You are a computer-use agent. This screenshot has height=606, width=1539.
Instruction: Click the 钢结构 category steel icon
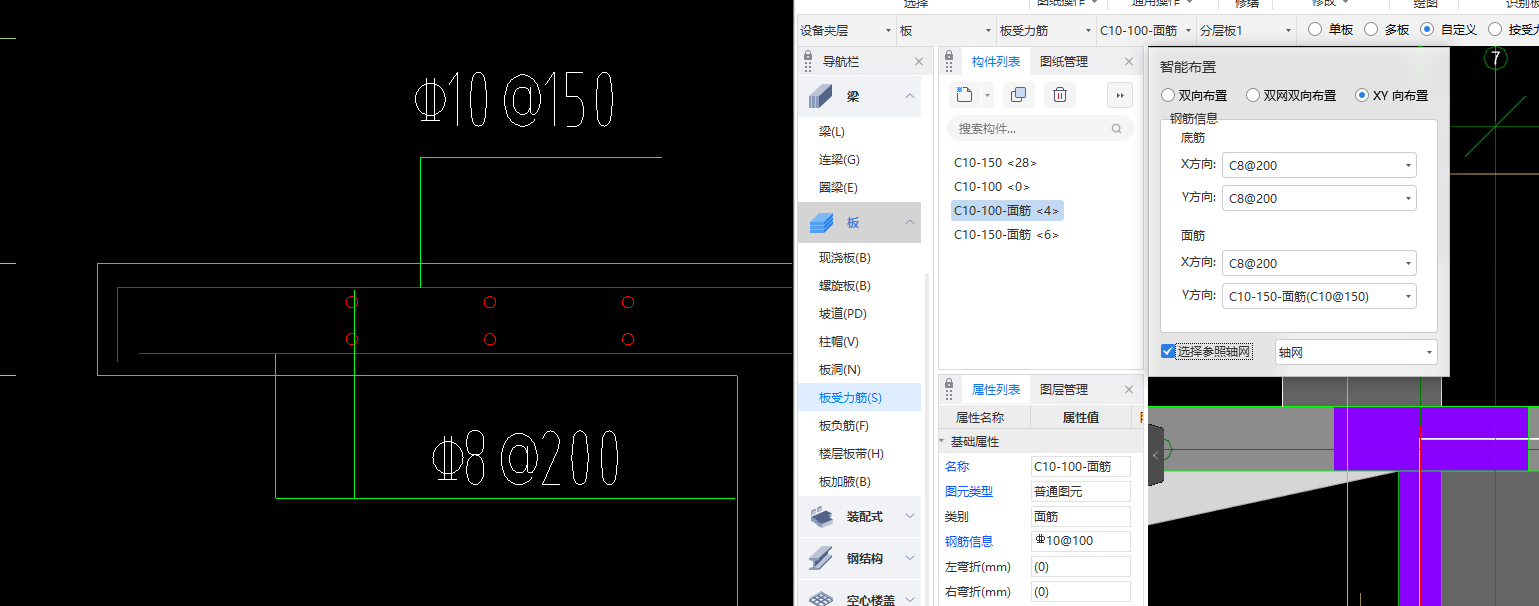[821, 558]
